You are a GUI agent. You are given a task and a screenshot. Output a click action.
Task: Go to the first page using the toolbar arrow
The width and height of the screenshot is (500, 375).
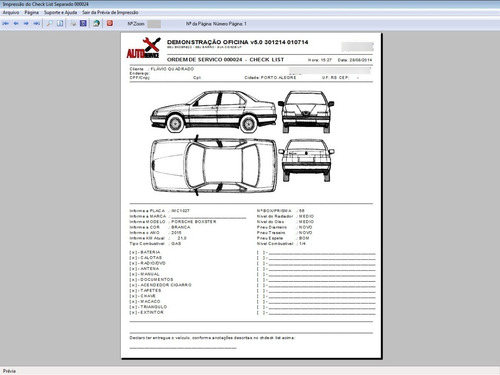pyautogui.click(x=6, y=23)
